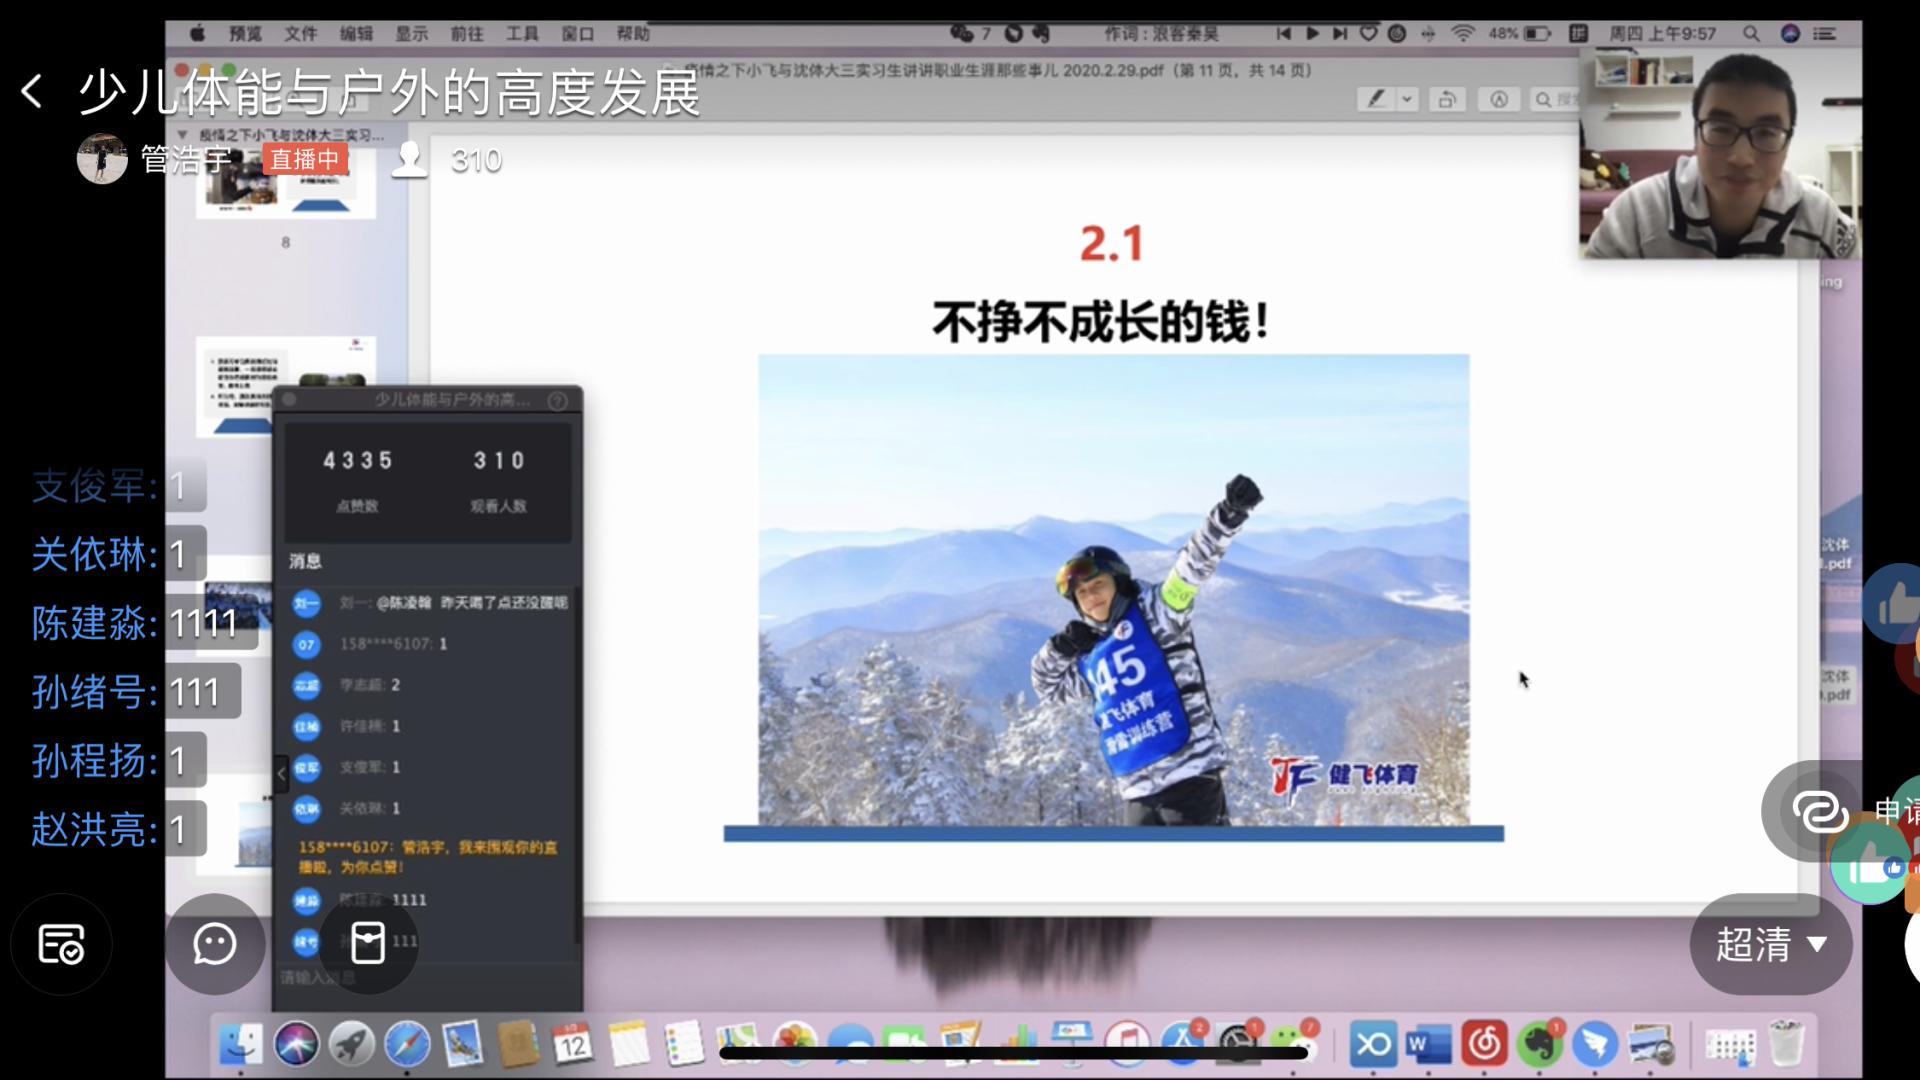
Task: Open the 超清 video quality dropdown
Action: 1770,944
